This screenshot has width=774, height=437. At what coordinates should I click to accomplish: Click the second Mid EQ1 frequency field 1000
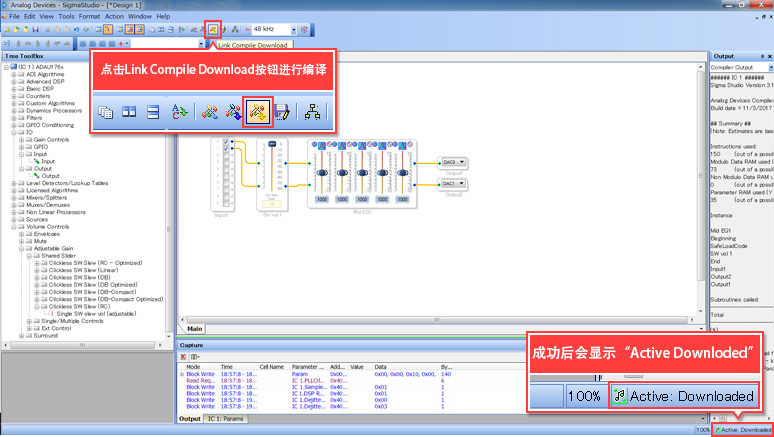pos(342,199)
